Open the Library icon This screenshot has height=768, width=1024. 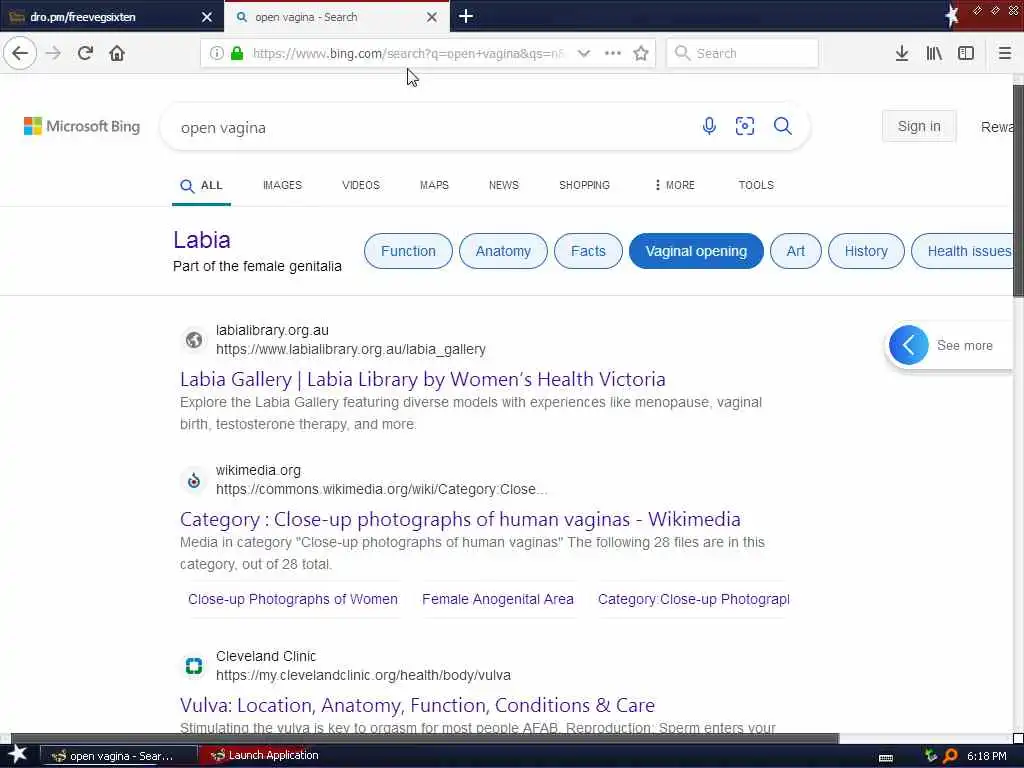click(934, 53)
